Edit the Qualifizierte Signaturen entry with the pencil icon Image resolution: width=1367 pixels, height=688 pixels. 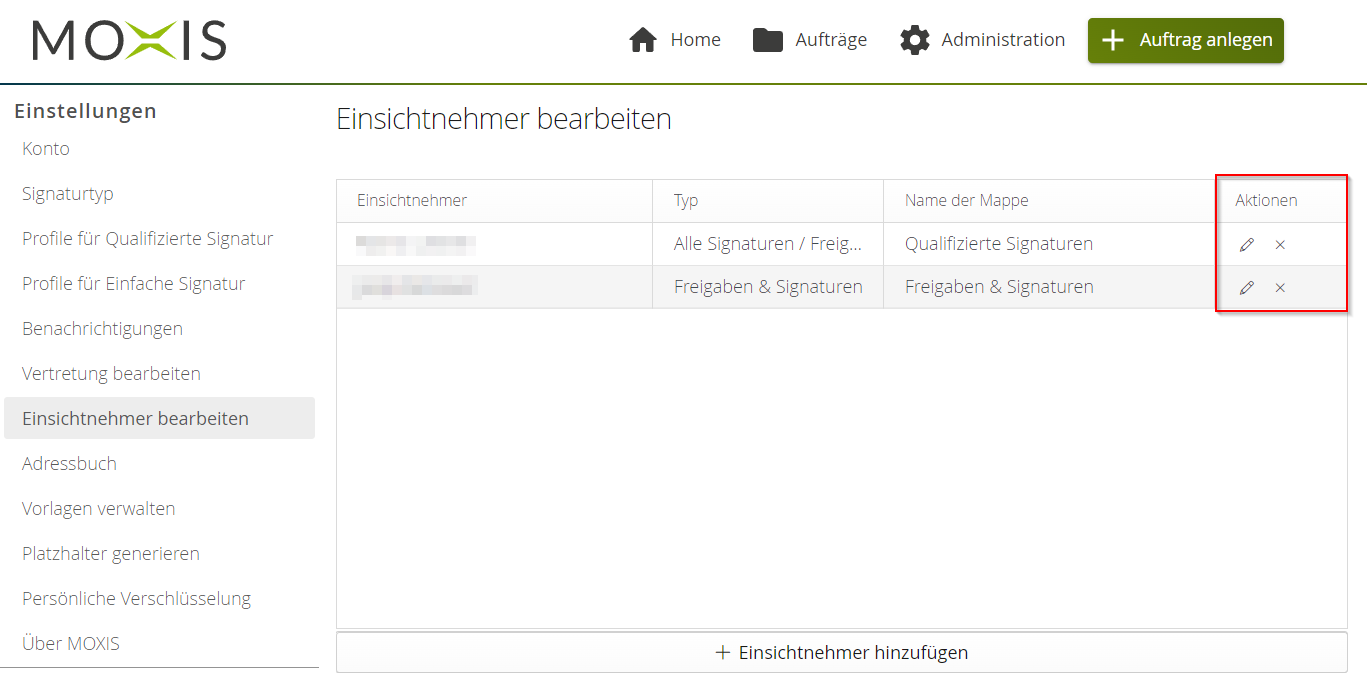tap(1247, 244)
